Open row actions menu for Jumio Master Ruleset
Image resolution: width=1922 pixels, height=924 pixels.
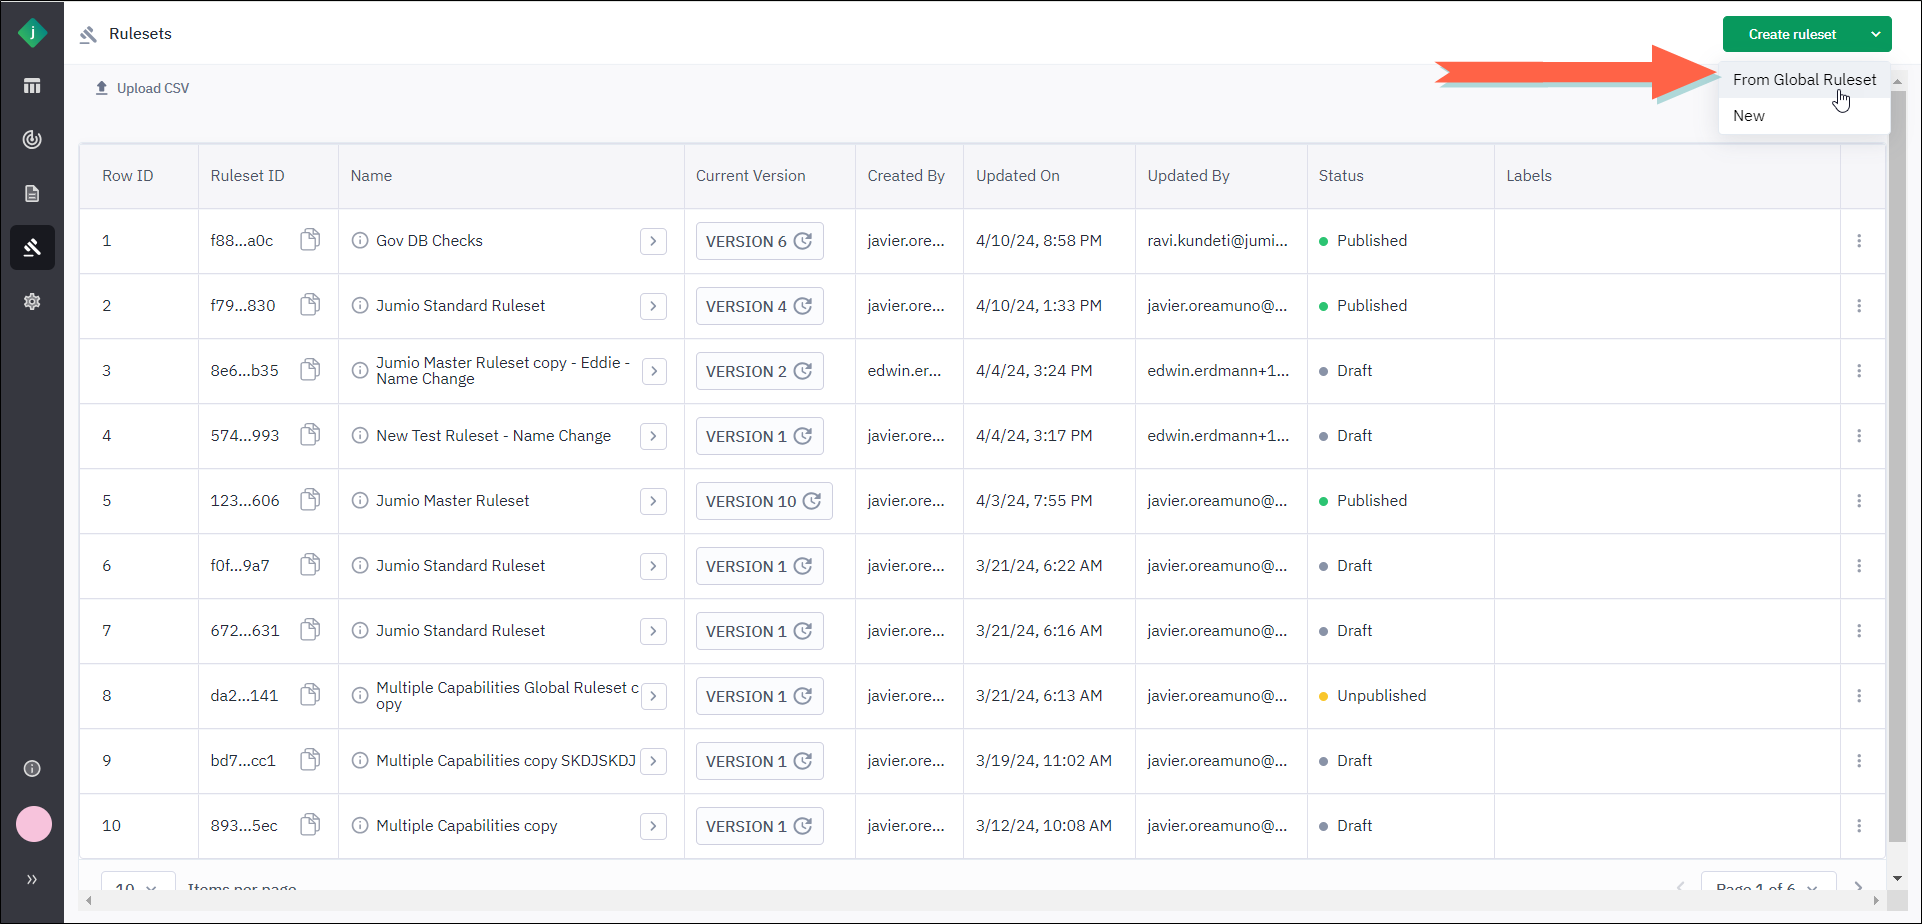[1859, 501]
